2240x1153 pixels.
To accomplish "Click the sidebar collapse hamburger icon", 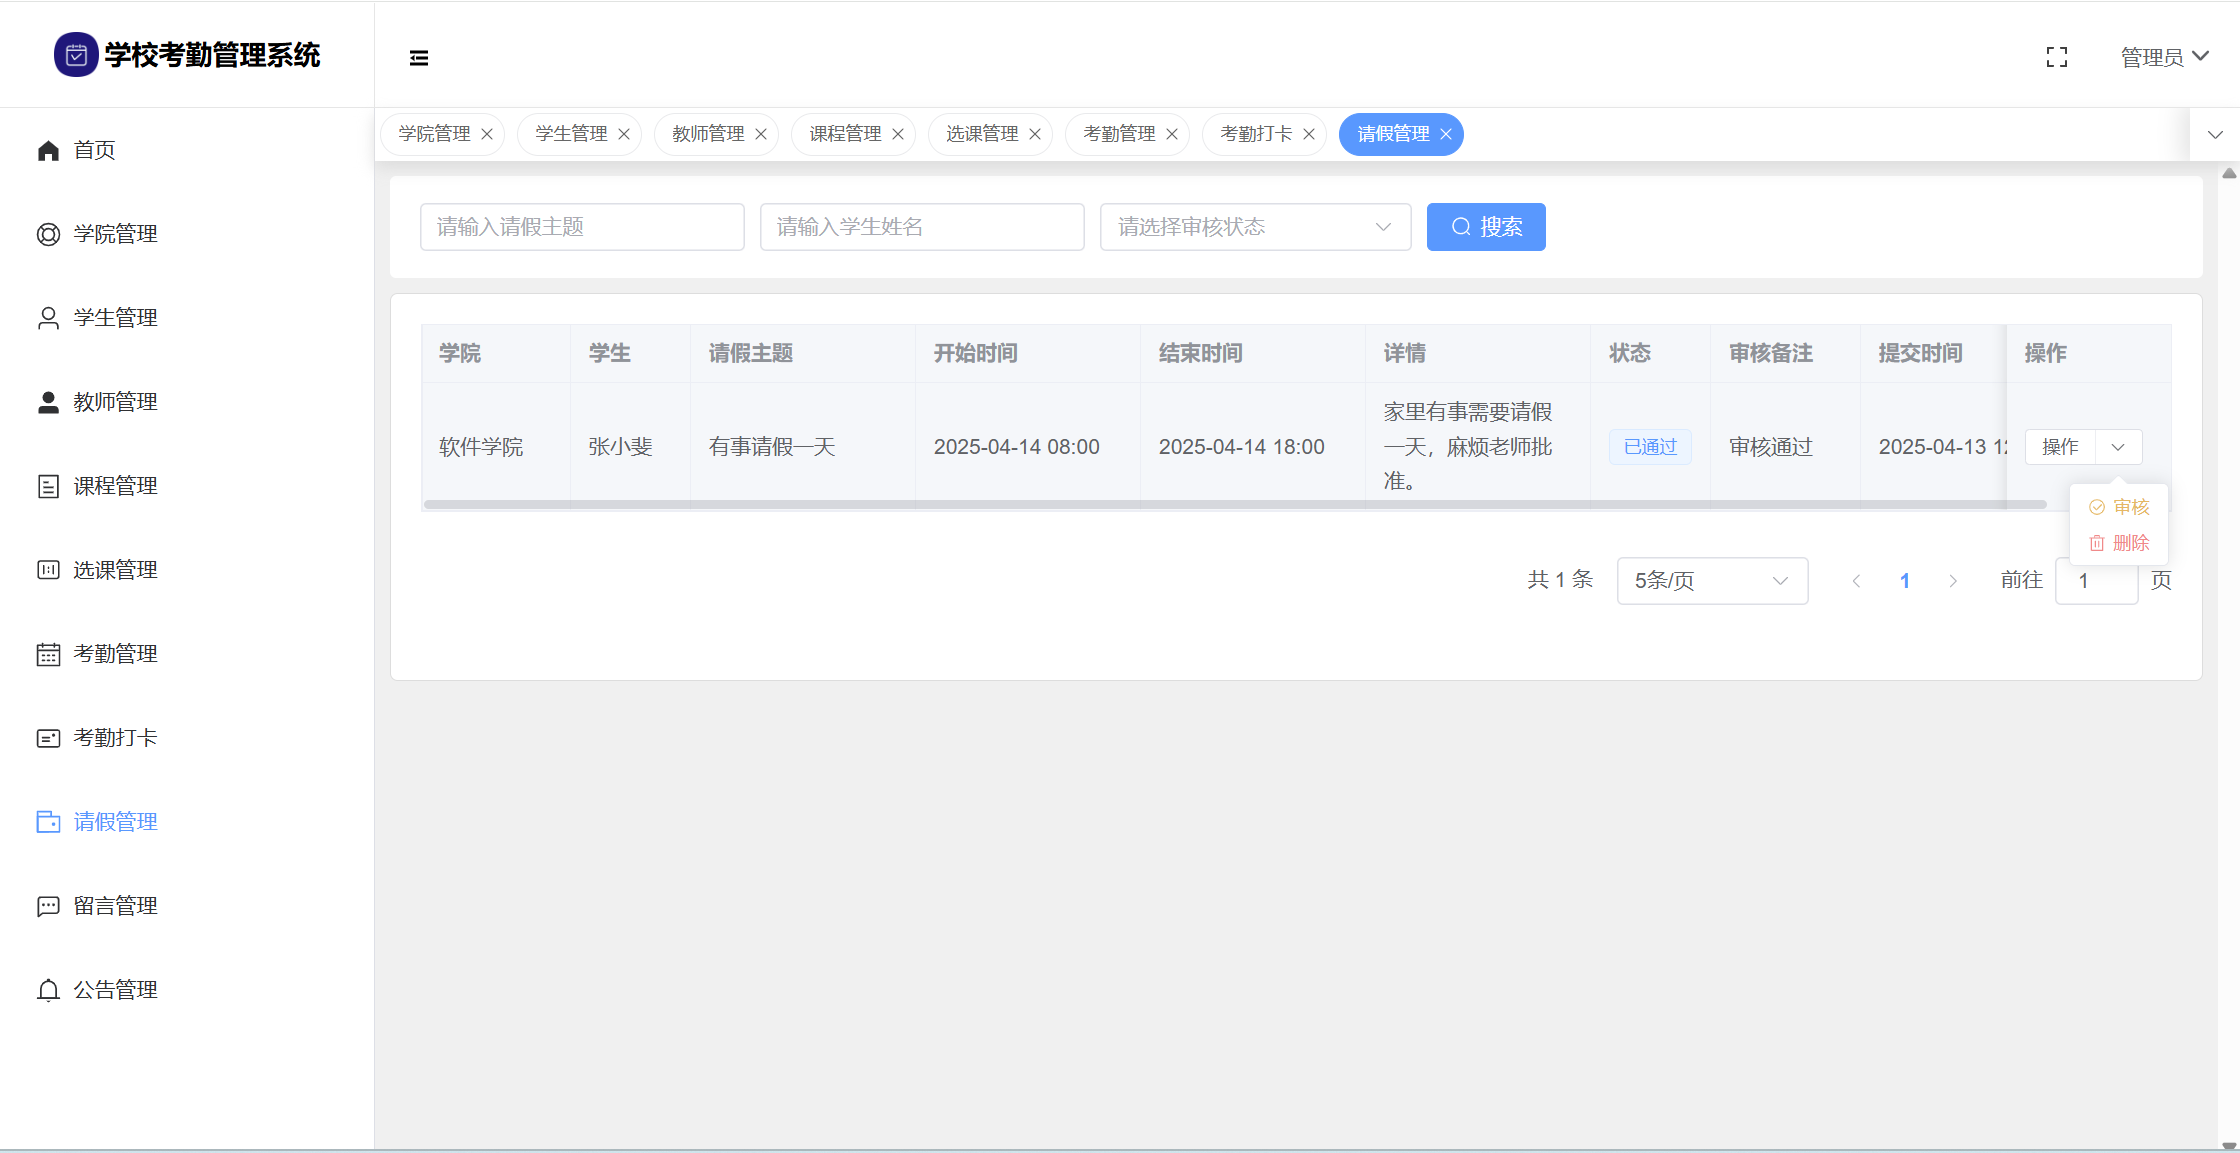I will point(419,58).
